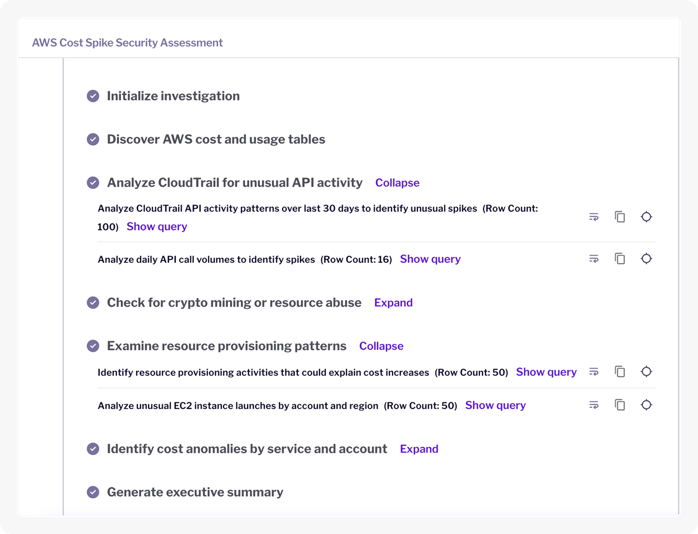Click checkmark beside Generate executive summary
Viewport: 698px width, 534px height.
(93, 492)
